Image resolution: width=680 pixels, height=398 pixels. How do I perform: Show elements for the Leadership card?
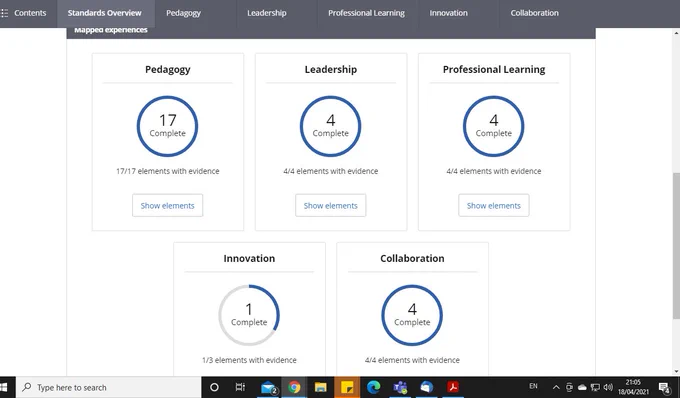coord(330,206)
